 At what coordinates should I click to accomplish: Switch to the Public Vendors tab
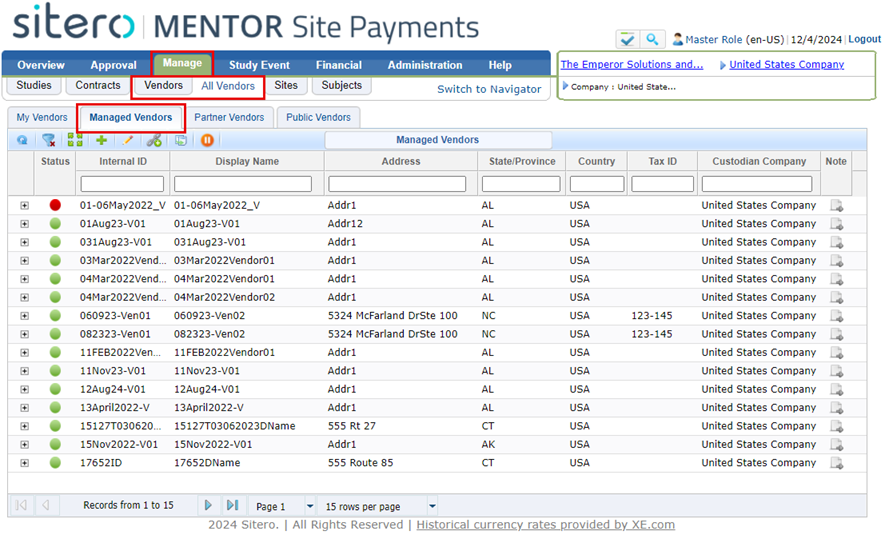318,117
